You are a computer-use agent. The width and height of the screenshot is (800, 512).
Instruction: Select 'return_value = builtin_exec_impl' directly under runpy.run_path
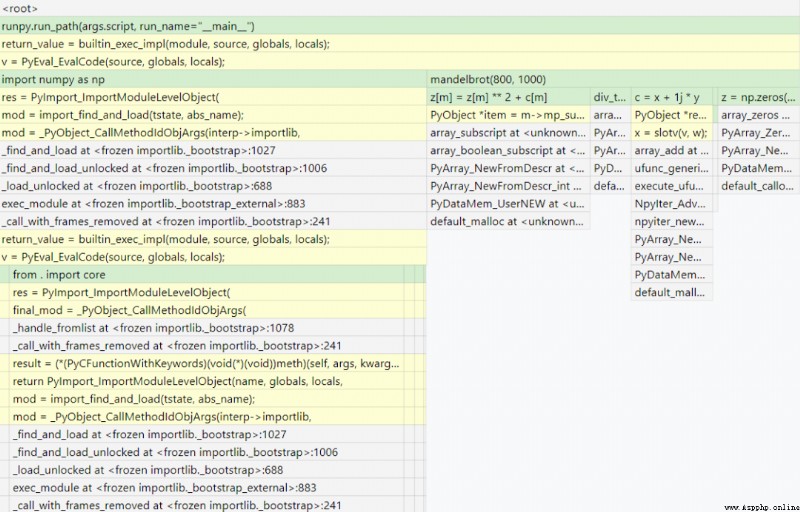[x=400, y=44]
